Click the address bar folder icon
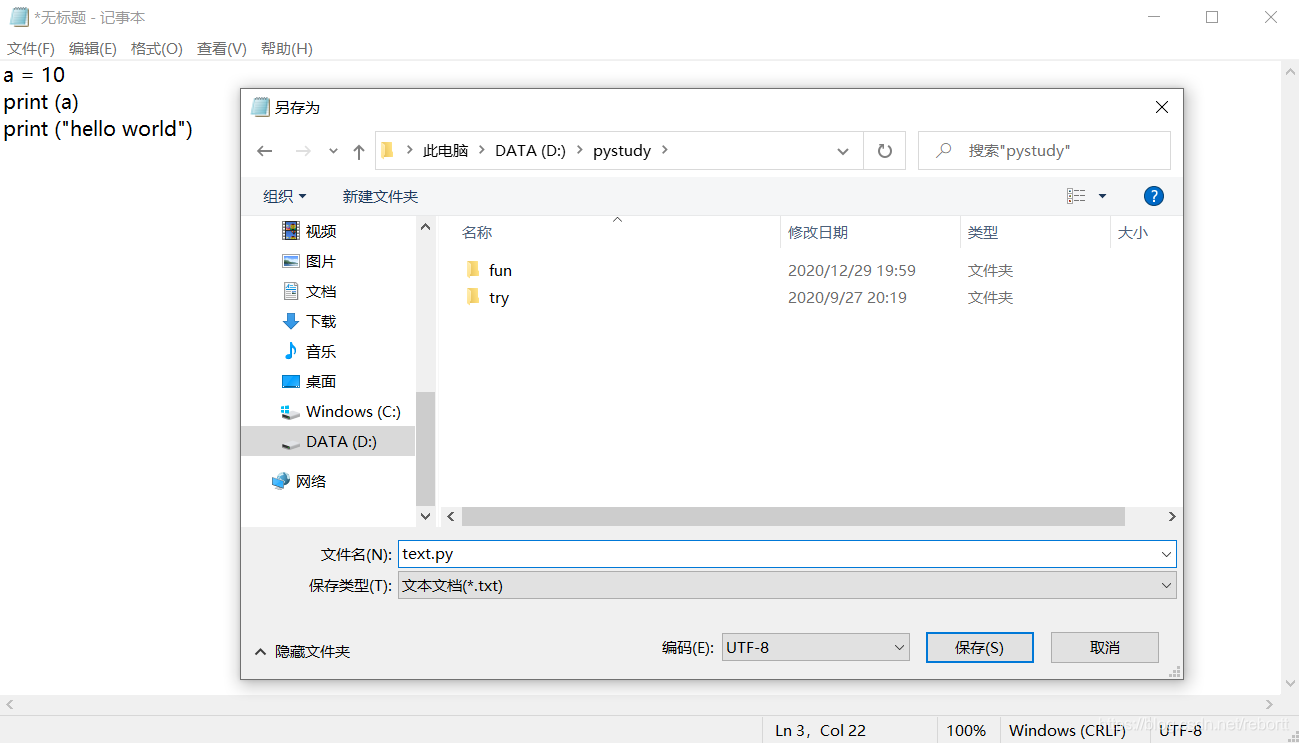The width and height of the screenshot is (1299, 743). pos(388,151)
